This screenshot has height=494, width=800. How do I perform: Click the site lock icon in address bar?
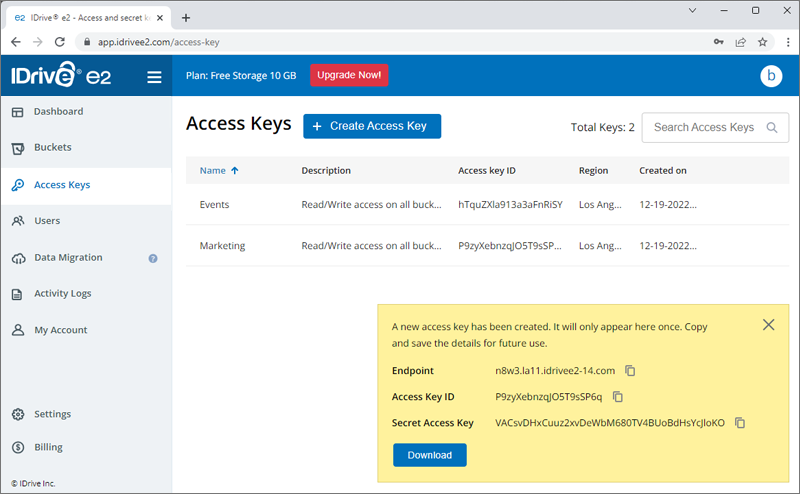pos(87,42)
